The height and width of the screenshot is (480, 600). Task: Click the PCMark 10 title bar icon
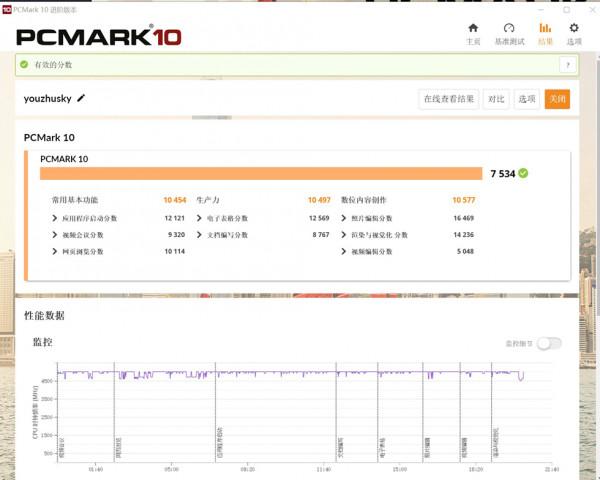[x=7, y=10]
